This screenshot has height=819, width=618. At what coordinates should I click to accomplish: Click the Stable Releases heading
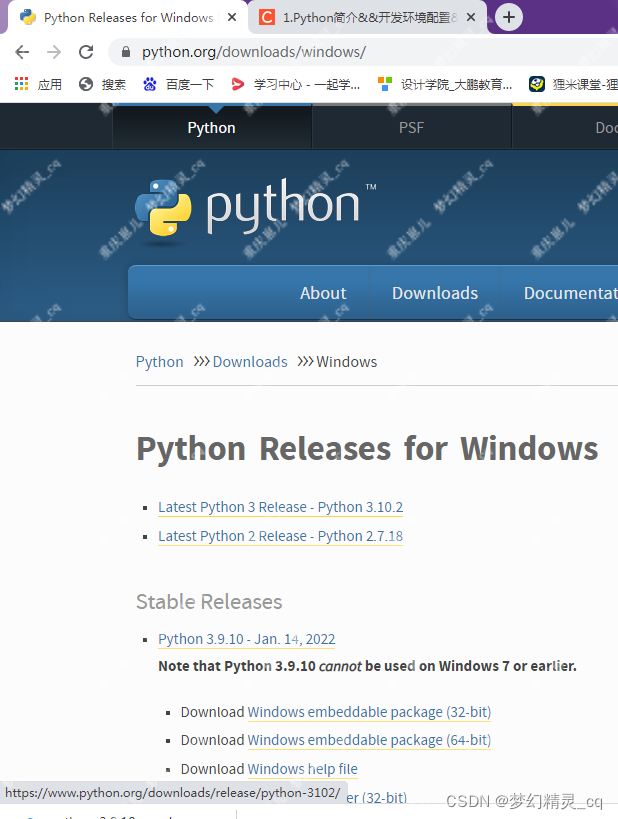pos(209,602)
